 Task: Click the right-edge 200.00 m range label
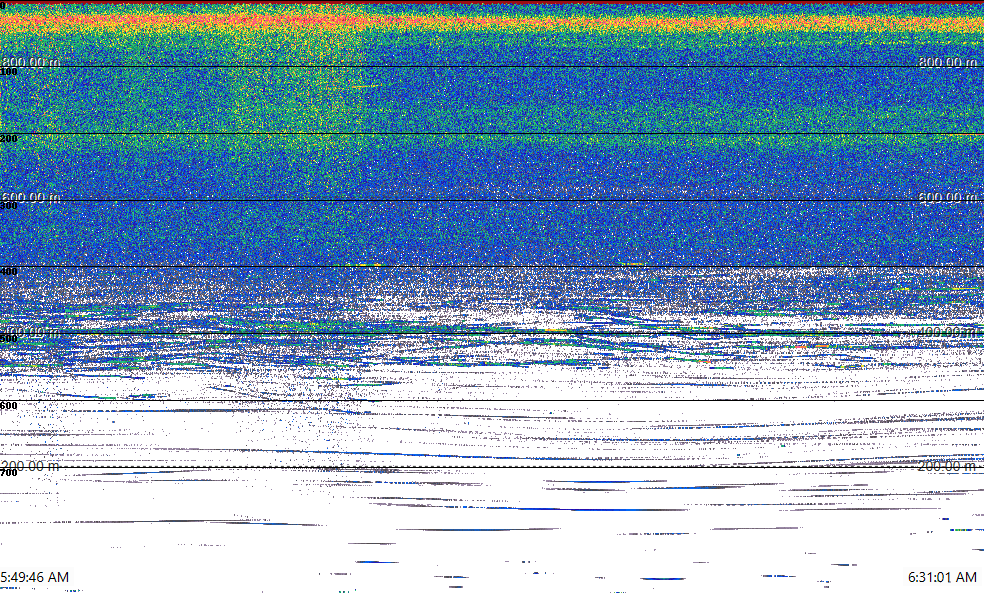point(948,466)
